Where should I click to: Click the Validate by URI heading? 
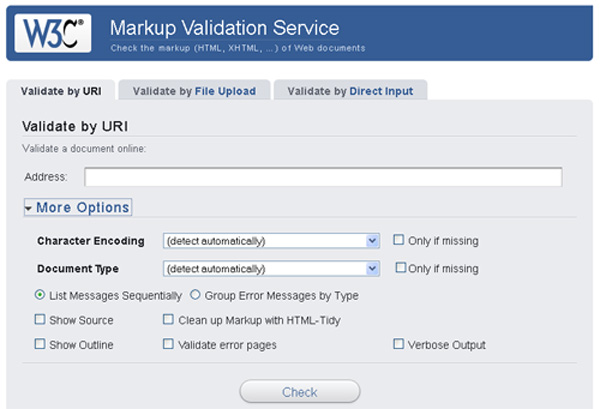click(x=75, y=126)
